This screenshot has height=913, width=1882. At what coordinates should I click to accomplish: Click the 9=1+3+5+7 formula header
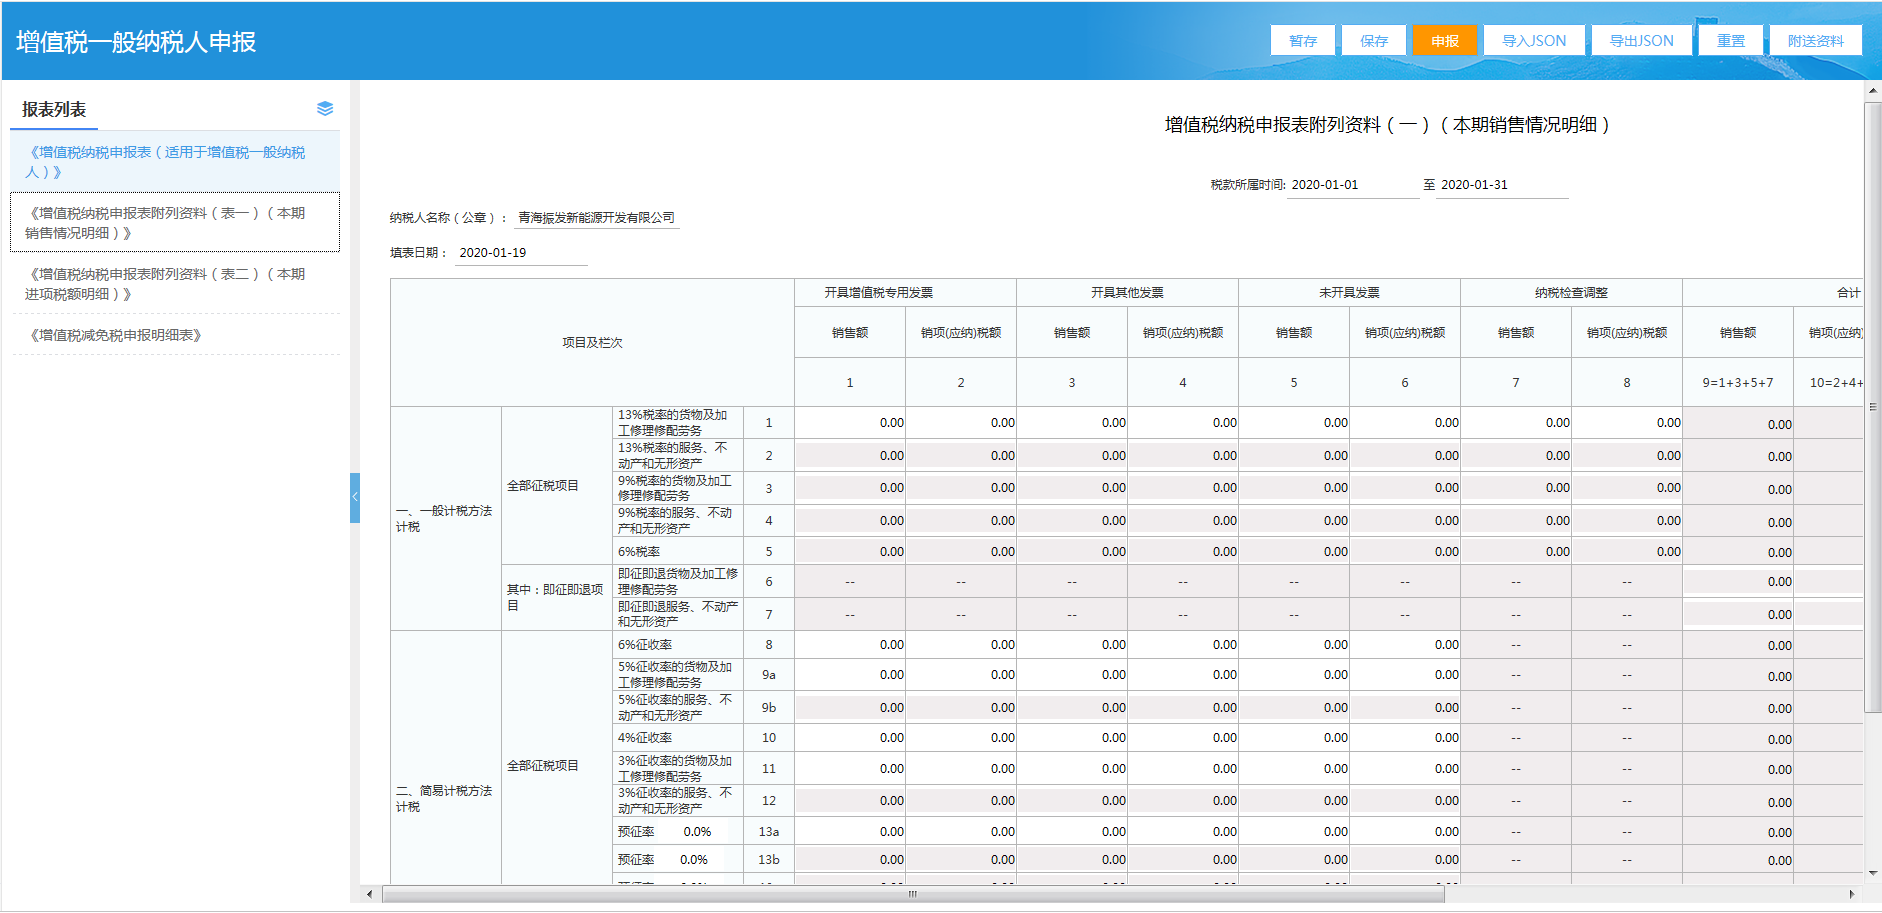pos(1738,383)
